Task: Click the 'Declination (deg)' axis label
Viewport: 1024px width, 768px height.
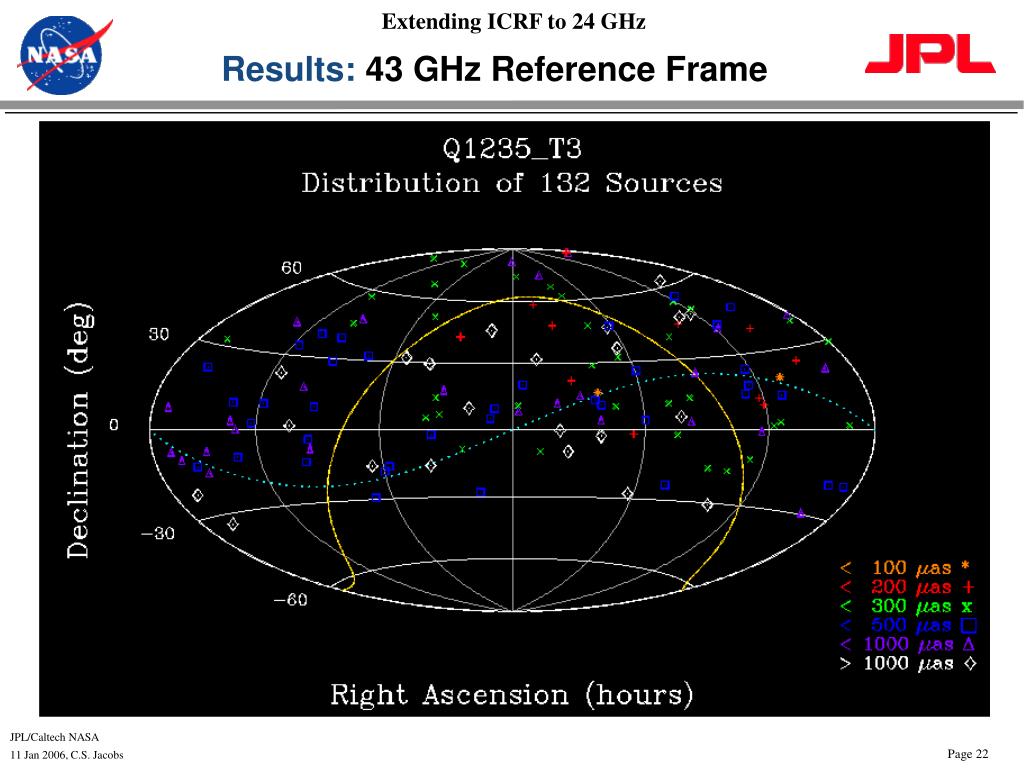Action: (x=80, y=430)
